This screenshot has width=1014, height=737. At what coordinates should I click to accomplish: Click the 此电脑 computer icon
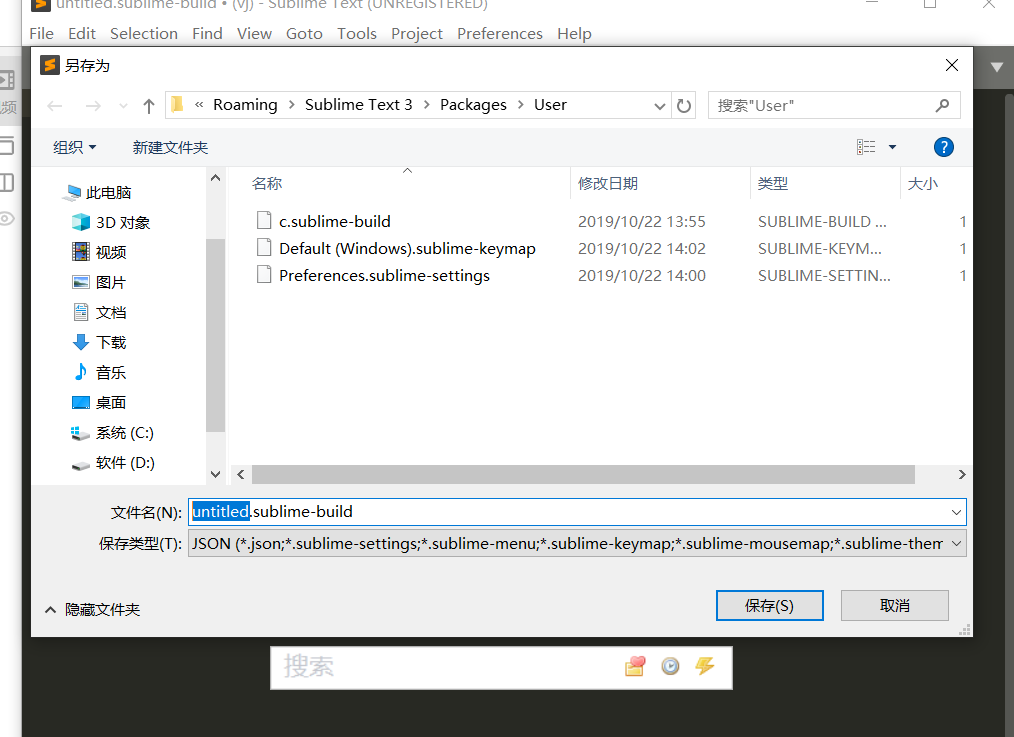click(73, 192)
